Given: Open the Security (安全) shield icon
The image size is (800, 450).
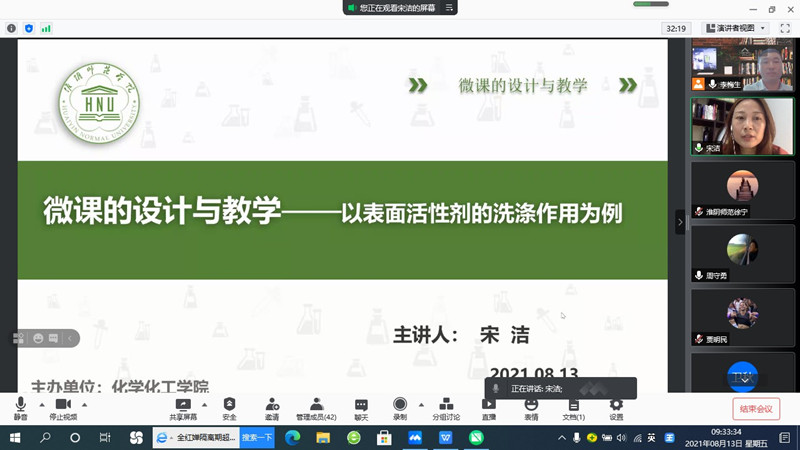Looking at the screenshot, I should point(229,406).
